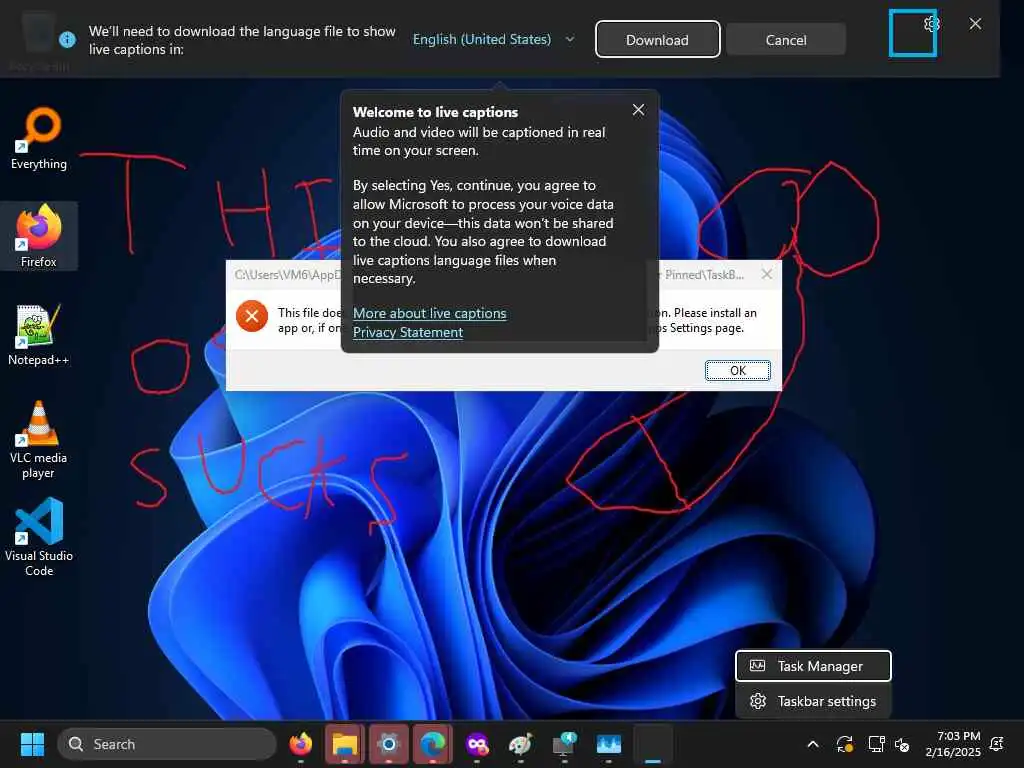The width and height of the screenshot is (1024, 768).
Task: Click the Download button for the language file
Action: 658,39
